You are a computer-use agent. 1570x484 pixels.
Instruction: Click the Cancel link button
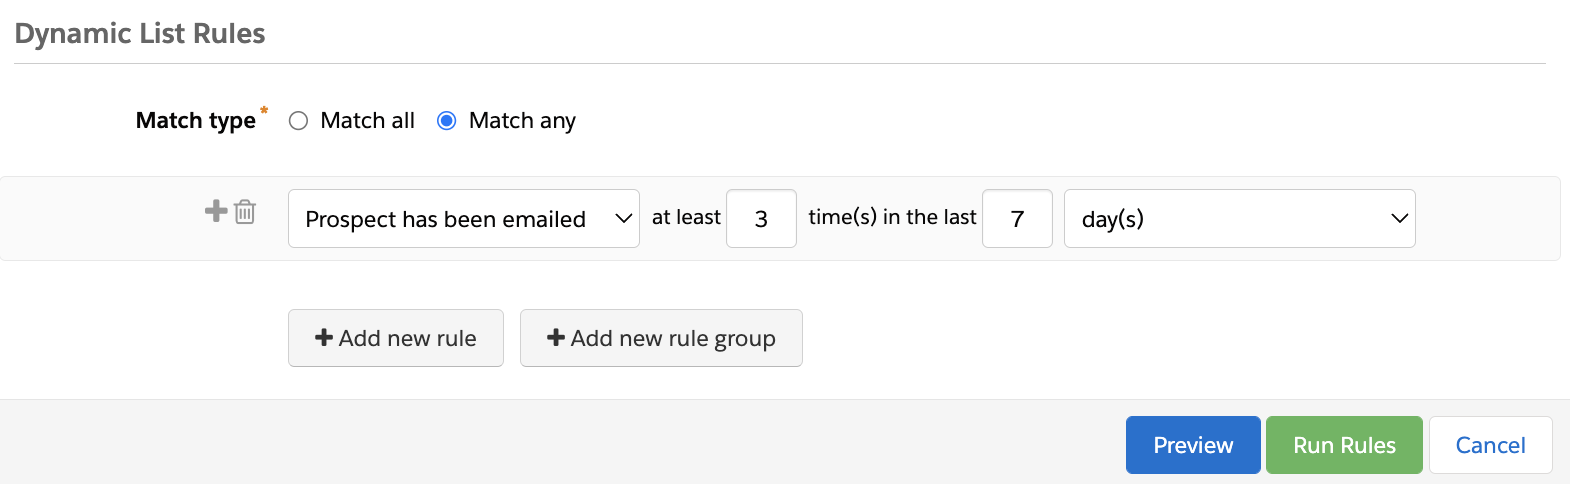tap(1490, 445)
